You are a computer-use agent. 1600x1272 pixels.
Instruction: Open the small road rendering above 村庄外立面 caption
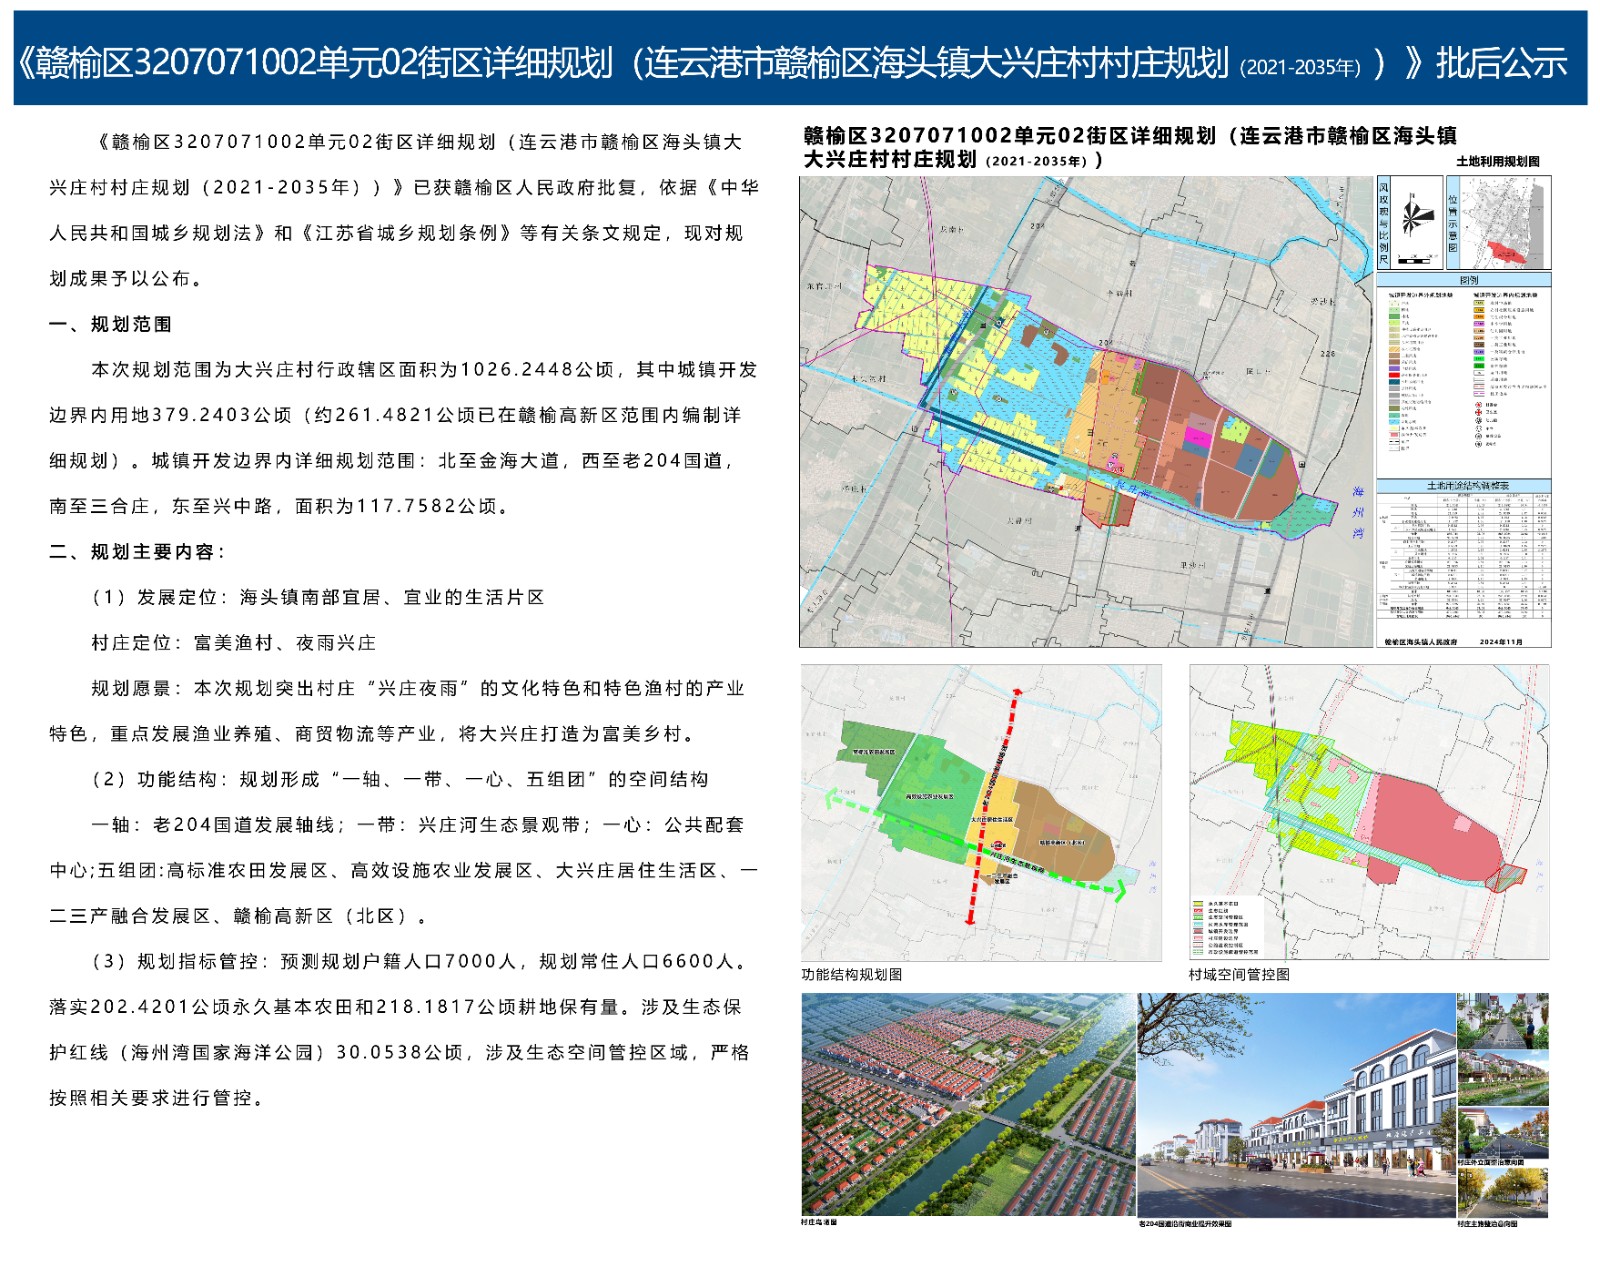1503,1134
